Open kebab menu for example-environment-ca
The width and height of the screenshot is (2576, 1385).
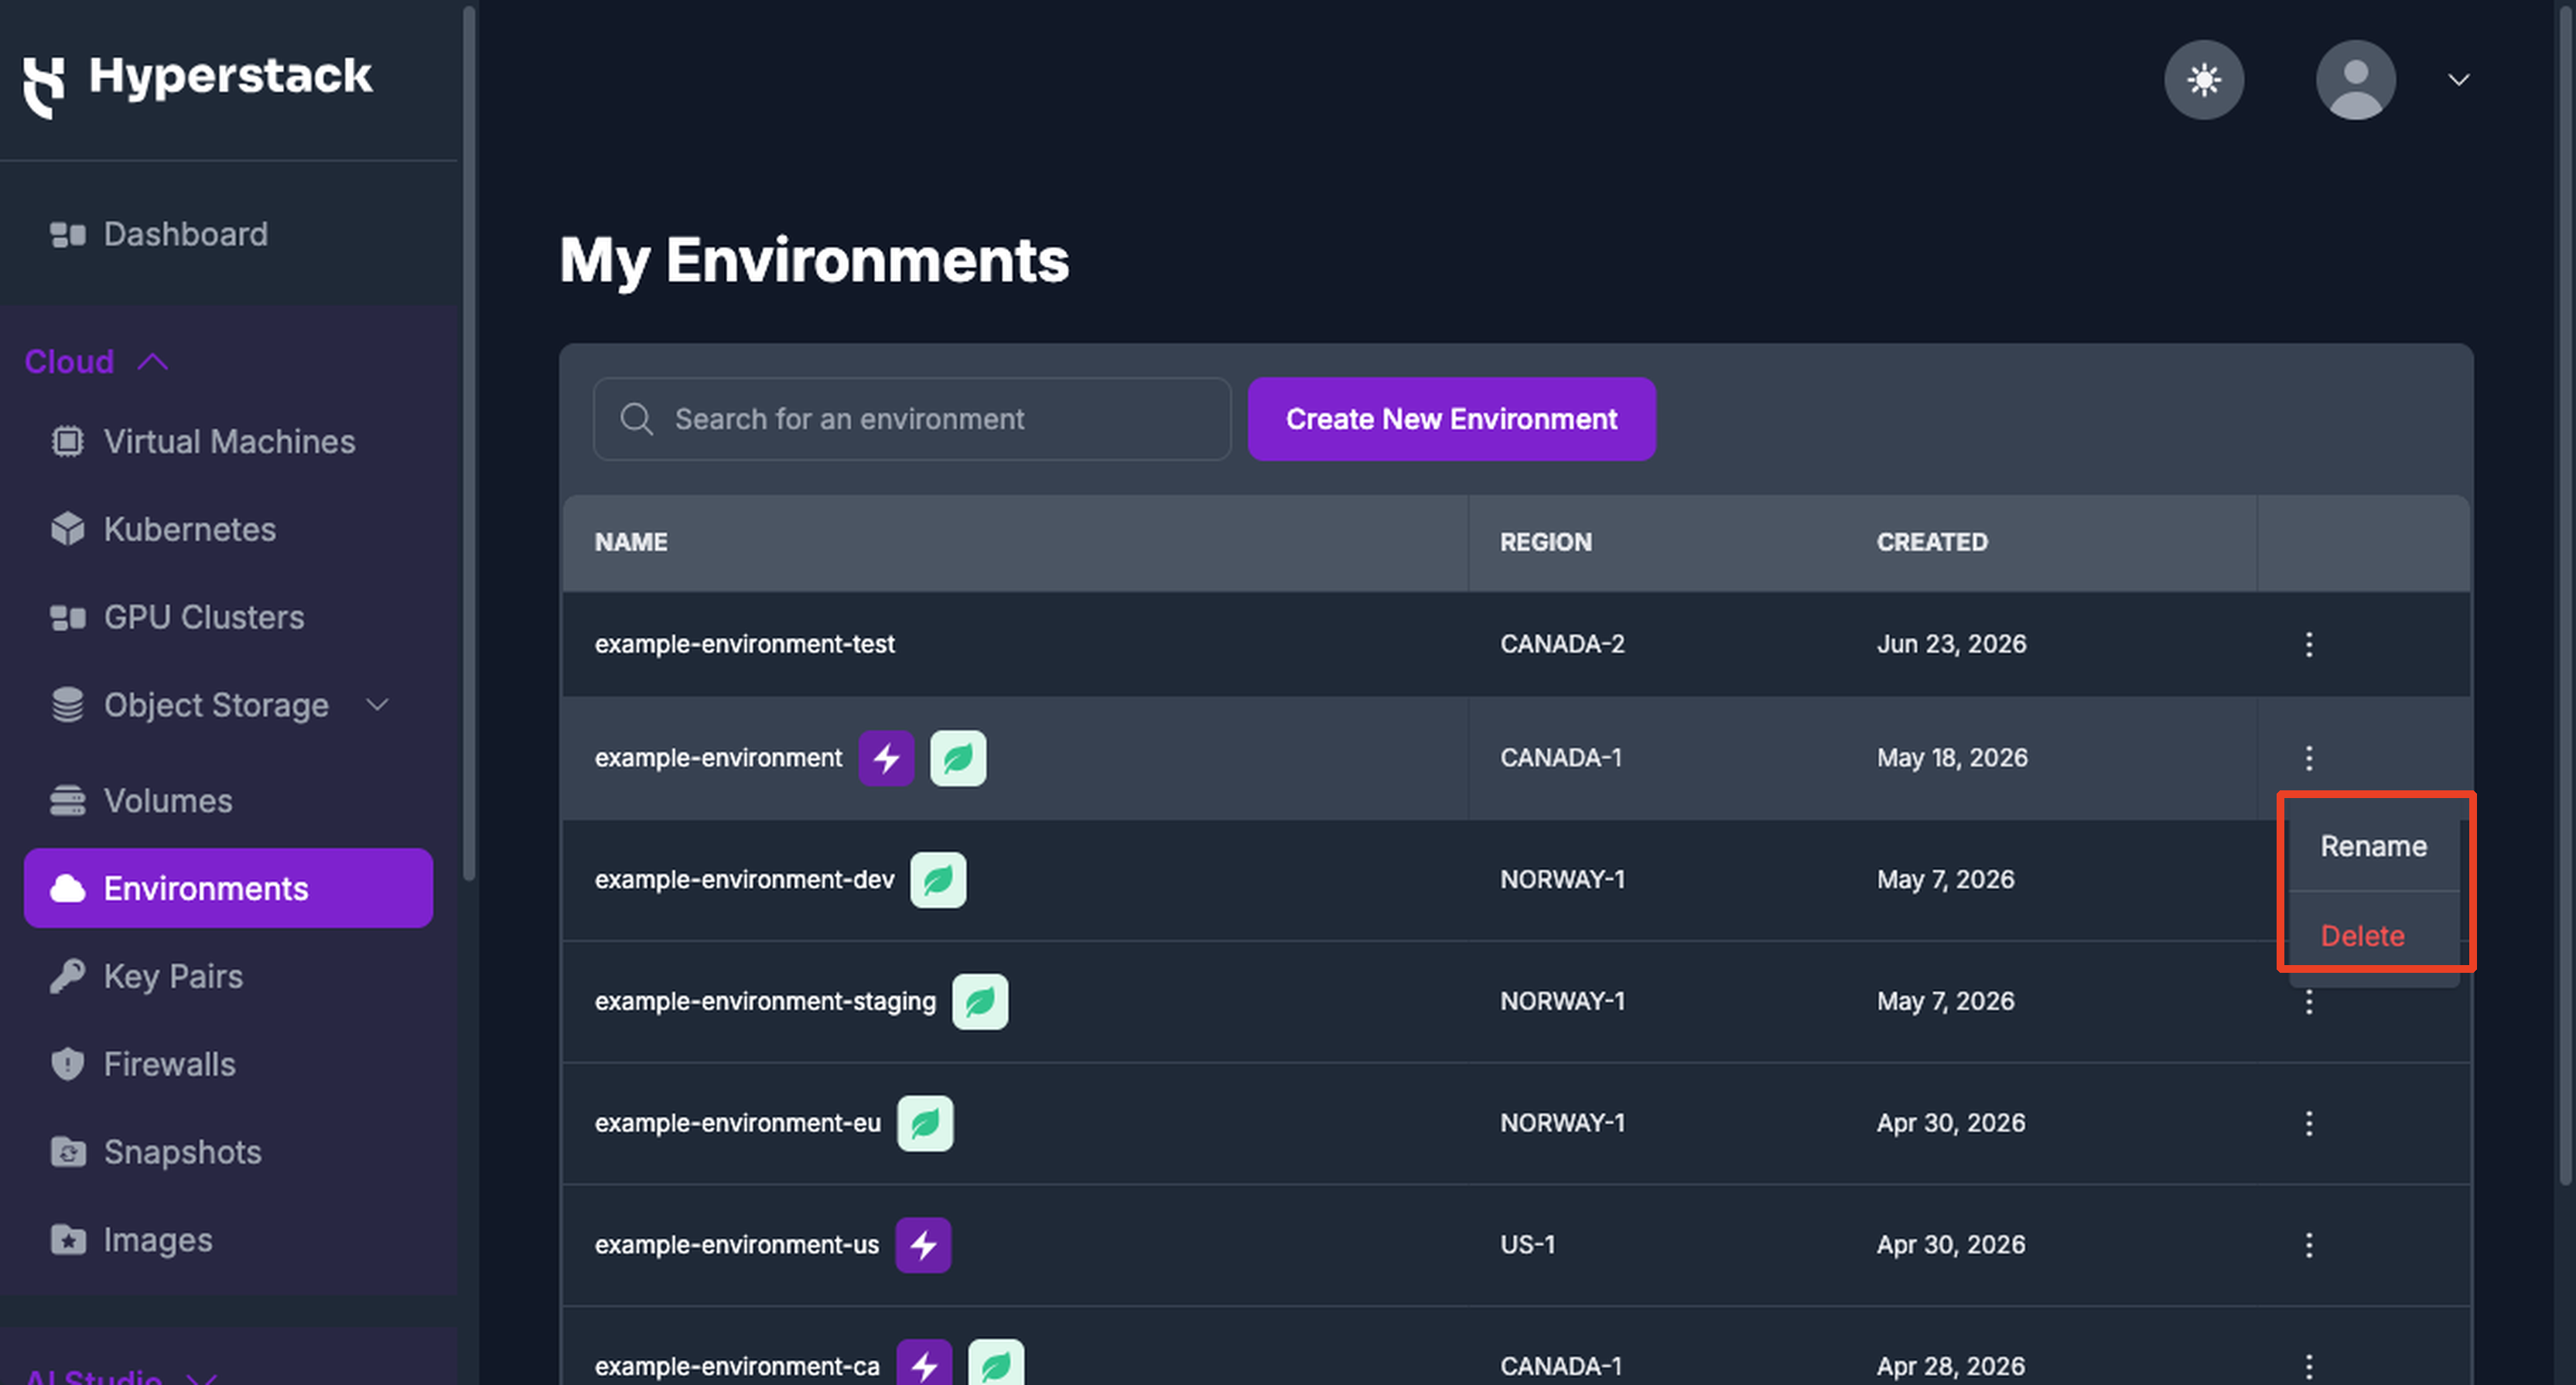tap(2308, 1367)
